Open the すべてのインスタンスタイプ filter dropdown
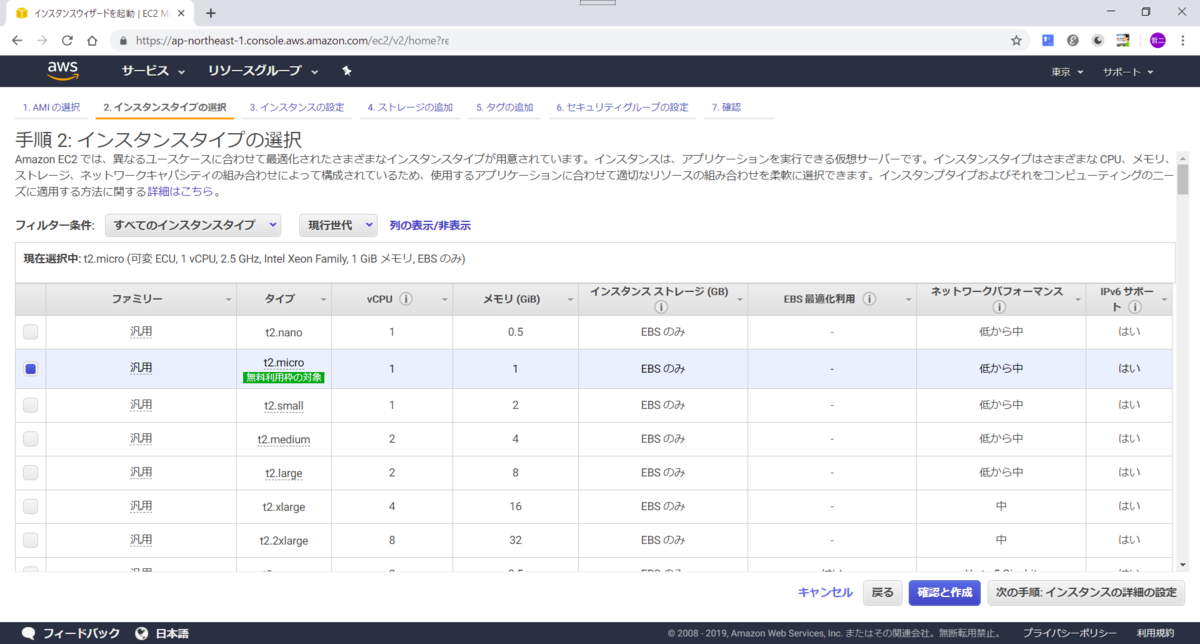Viewport: 1200px width, 644px height. 193,225
